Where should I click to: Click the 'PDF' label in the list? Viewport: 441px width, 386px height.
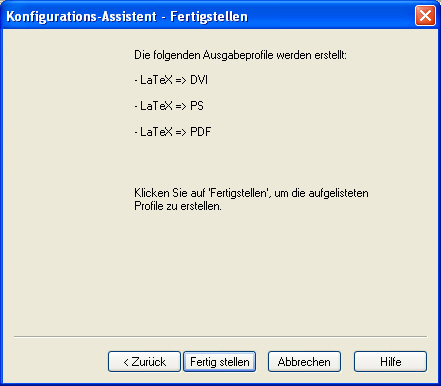tap(201, 132)
